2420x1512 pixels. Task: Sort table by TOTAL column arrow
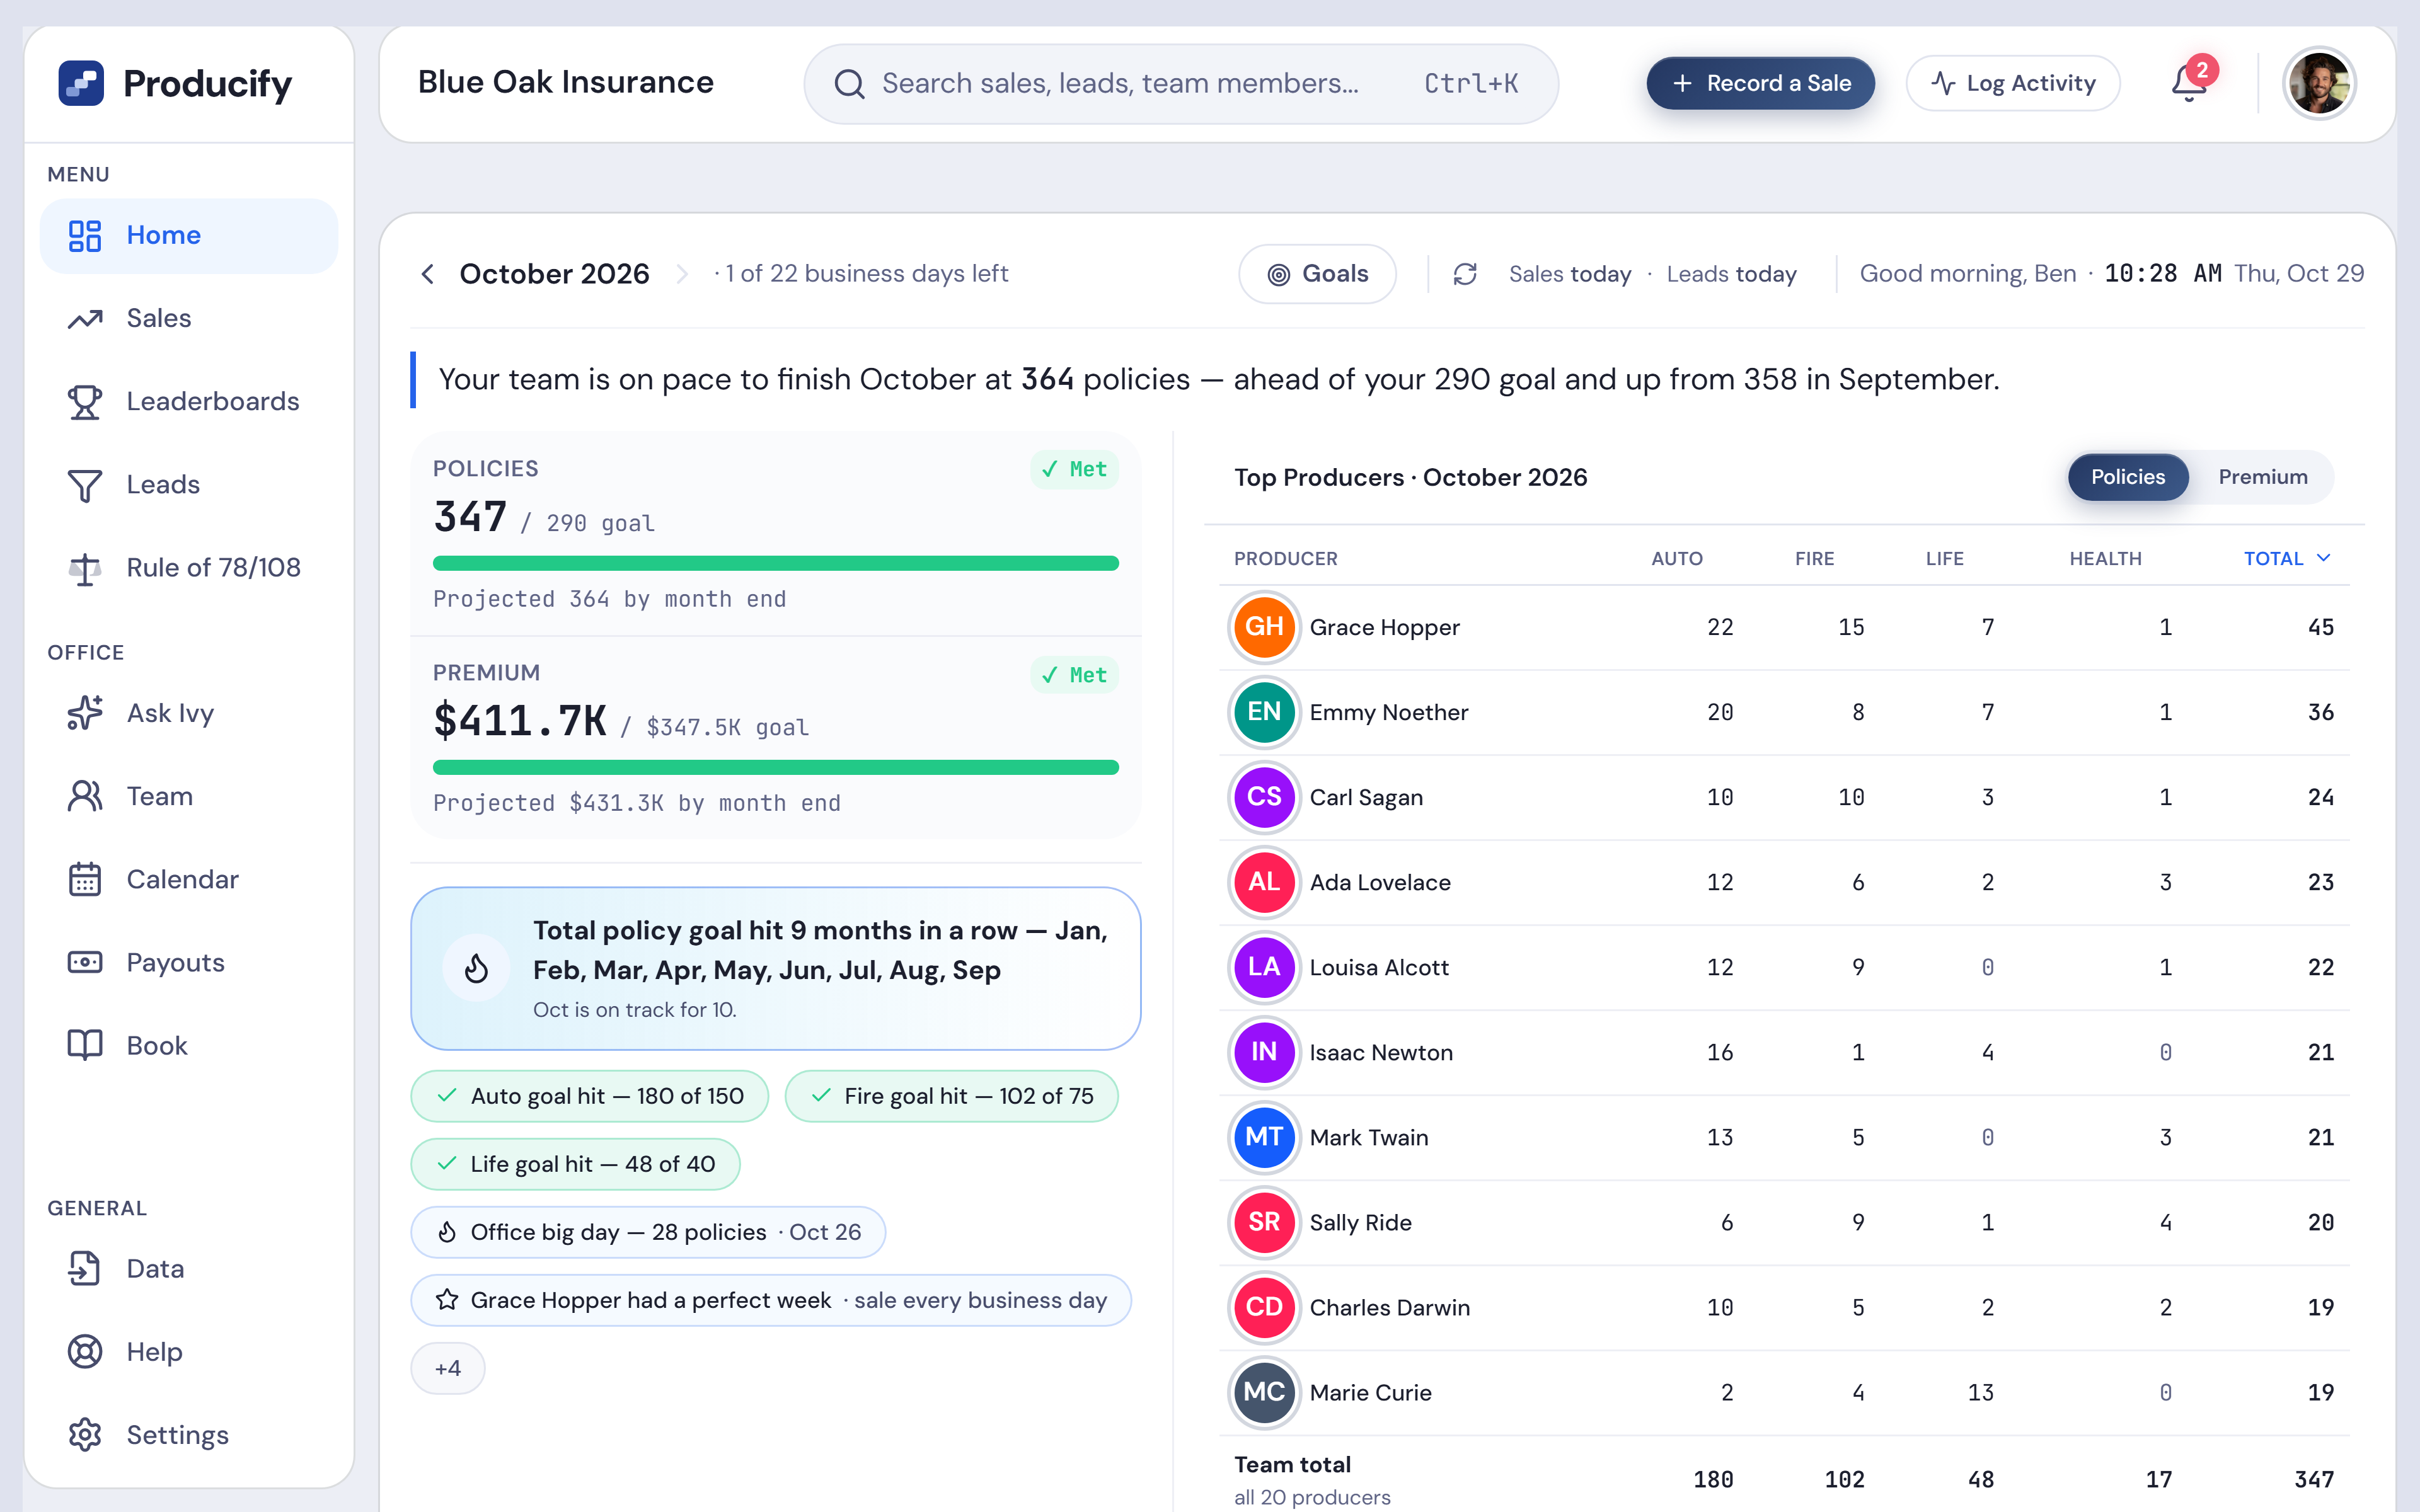[2324, 558]
